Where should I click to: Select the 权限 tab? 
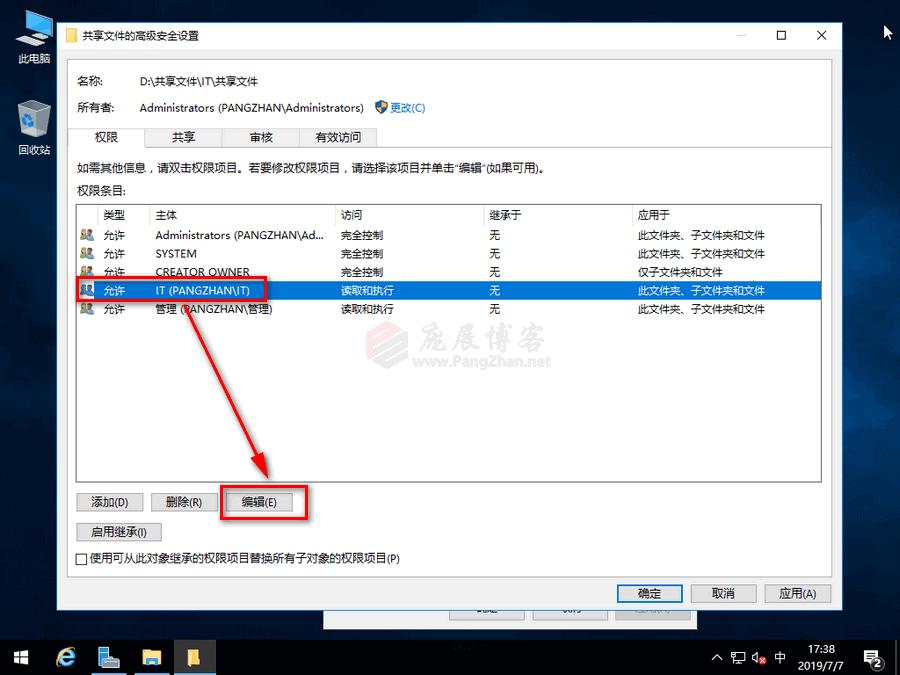(x=105, y=137)
